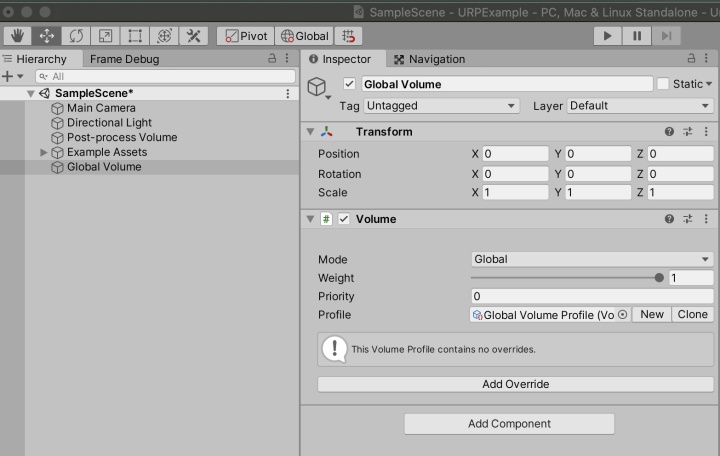Click the Priority field

[592, 296]
